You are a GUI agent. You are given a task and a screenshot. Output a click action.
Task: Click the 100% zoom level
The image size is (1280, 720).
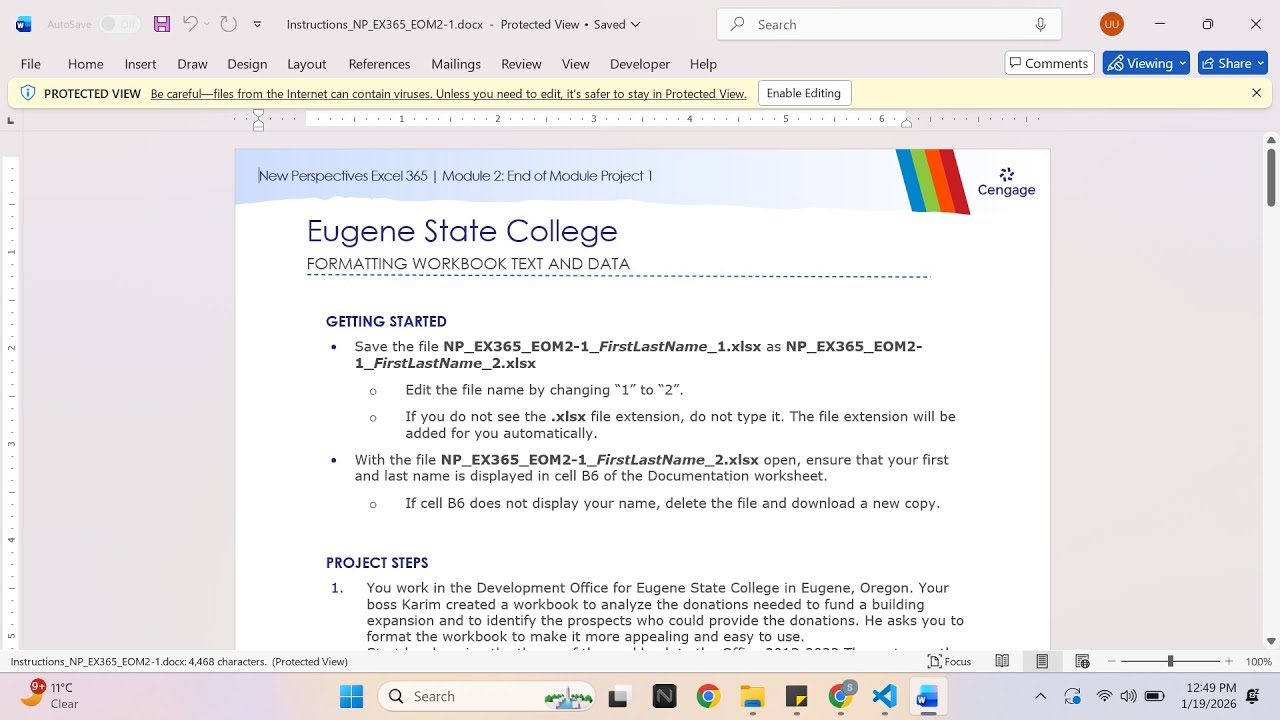(1258, 661)
